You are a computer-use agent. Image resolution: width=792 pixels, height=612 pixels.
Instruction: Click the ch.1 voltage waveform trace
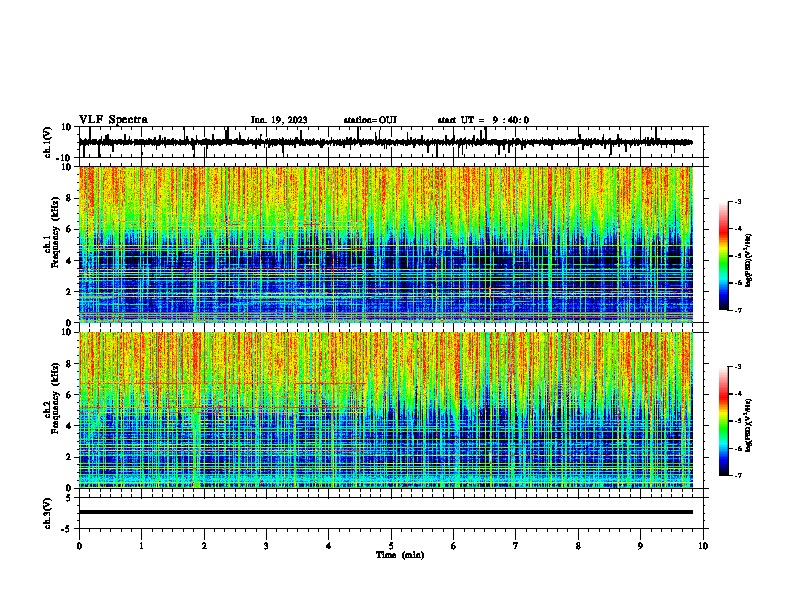click(385, 142)
